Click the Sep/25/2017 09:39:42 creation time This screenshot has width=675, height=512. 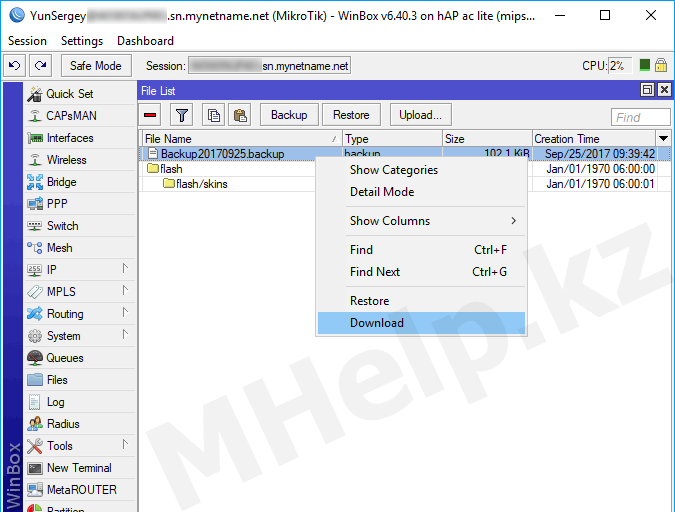point(600,154)
